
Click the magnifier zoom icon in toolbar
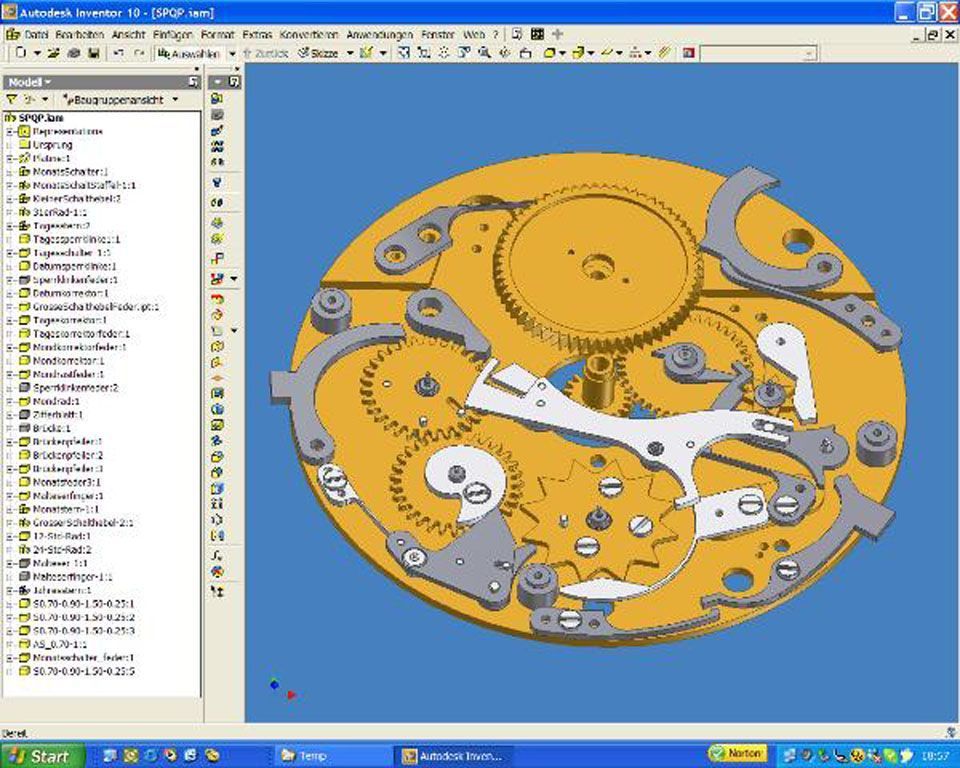coord(484,52)
